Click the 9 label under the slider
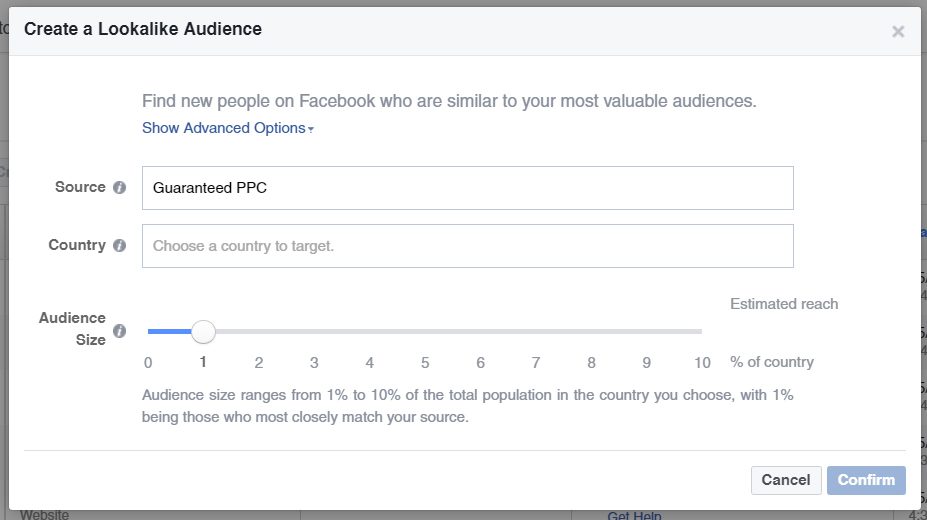 point(647,362)
